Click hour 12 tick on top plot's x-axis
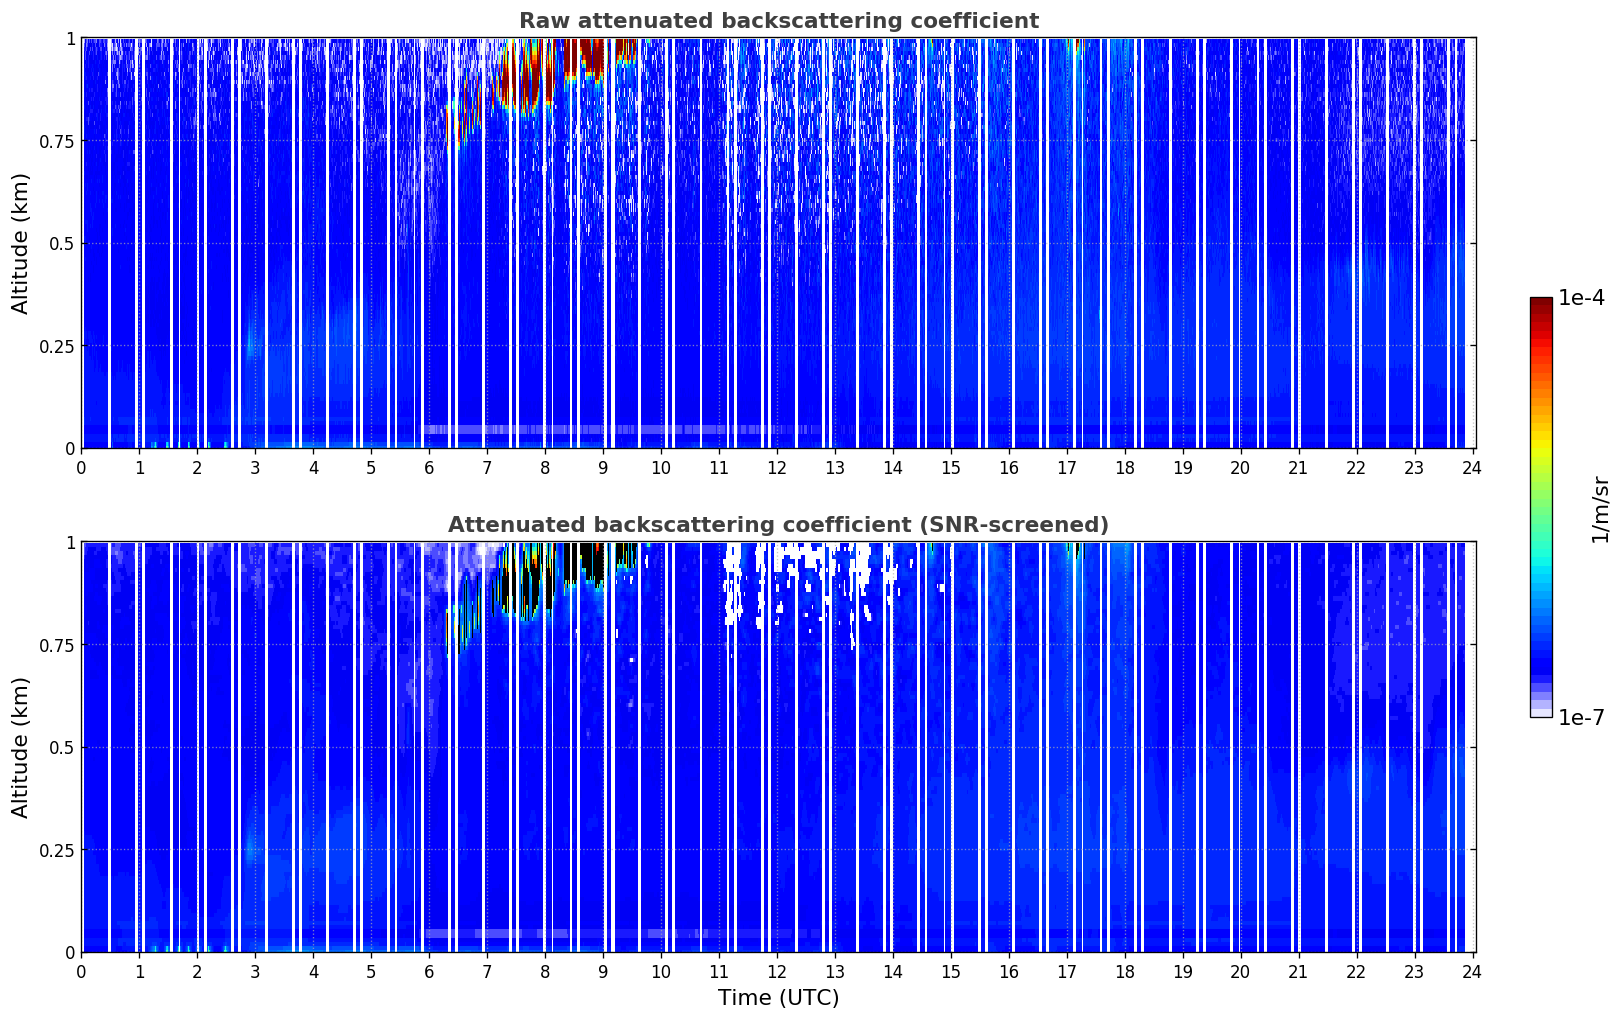The height and width of the screenshot is (1020, 1621). 777,467
